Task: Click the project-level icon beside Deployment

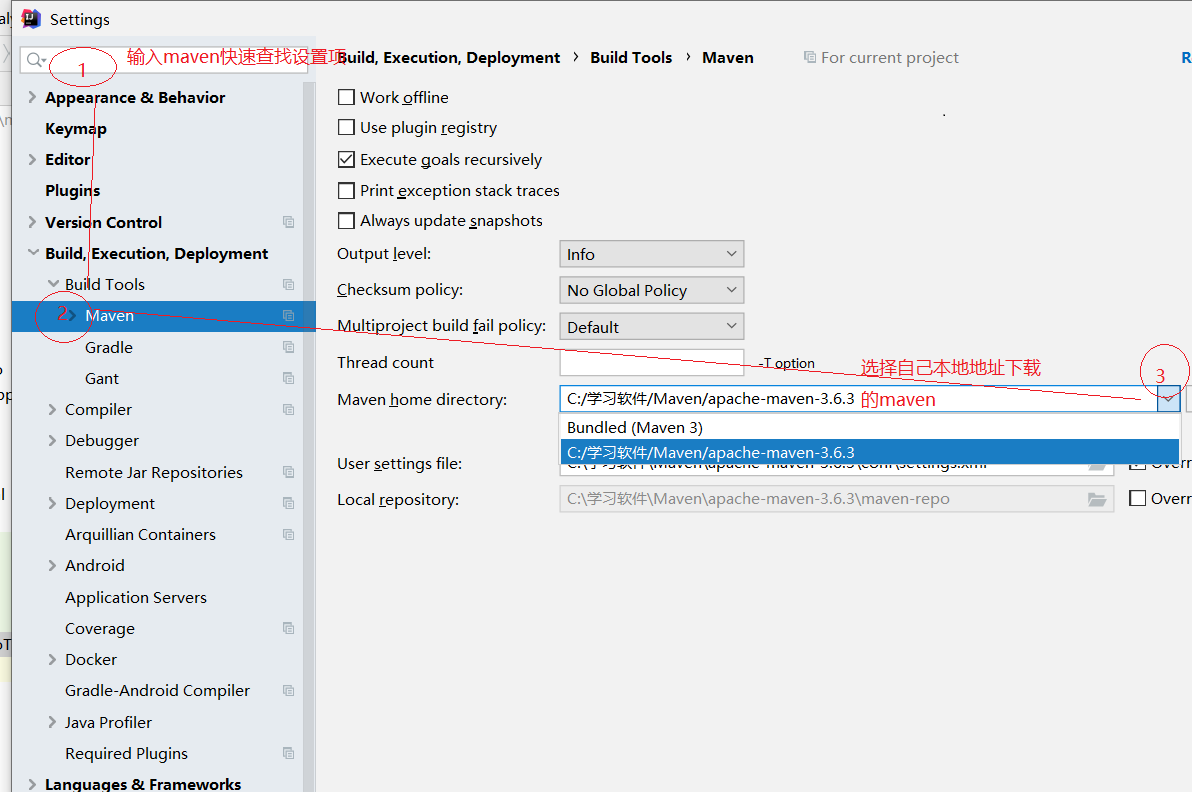Action: pyautogui.click(x=289, y=503)
